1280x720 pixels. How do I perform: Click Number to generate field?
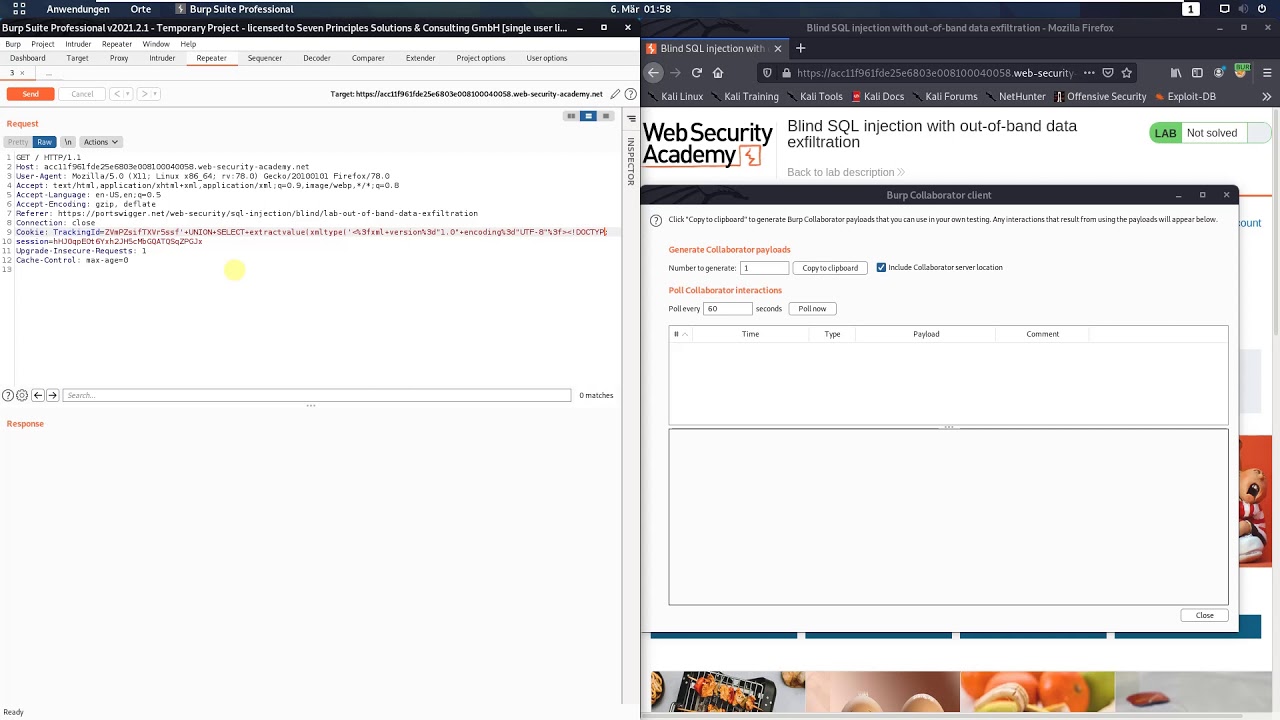[x=765, y=268]
